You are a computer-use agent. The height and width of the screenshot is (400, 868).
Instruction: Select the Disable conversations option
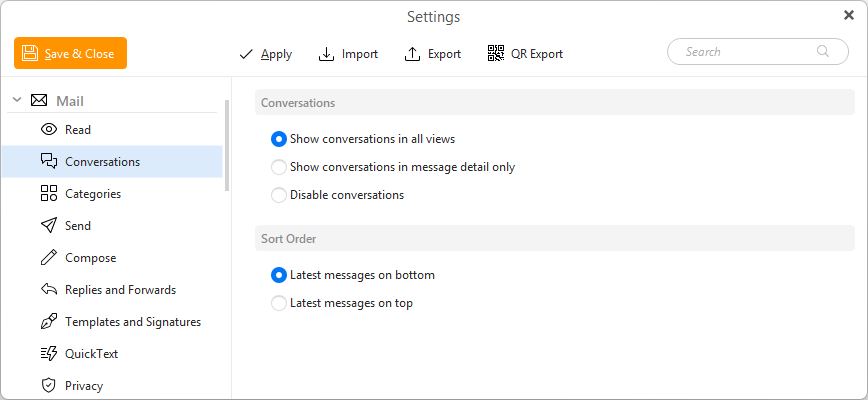(x=279, y=195)
